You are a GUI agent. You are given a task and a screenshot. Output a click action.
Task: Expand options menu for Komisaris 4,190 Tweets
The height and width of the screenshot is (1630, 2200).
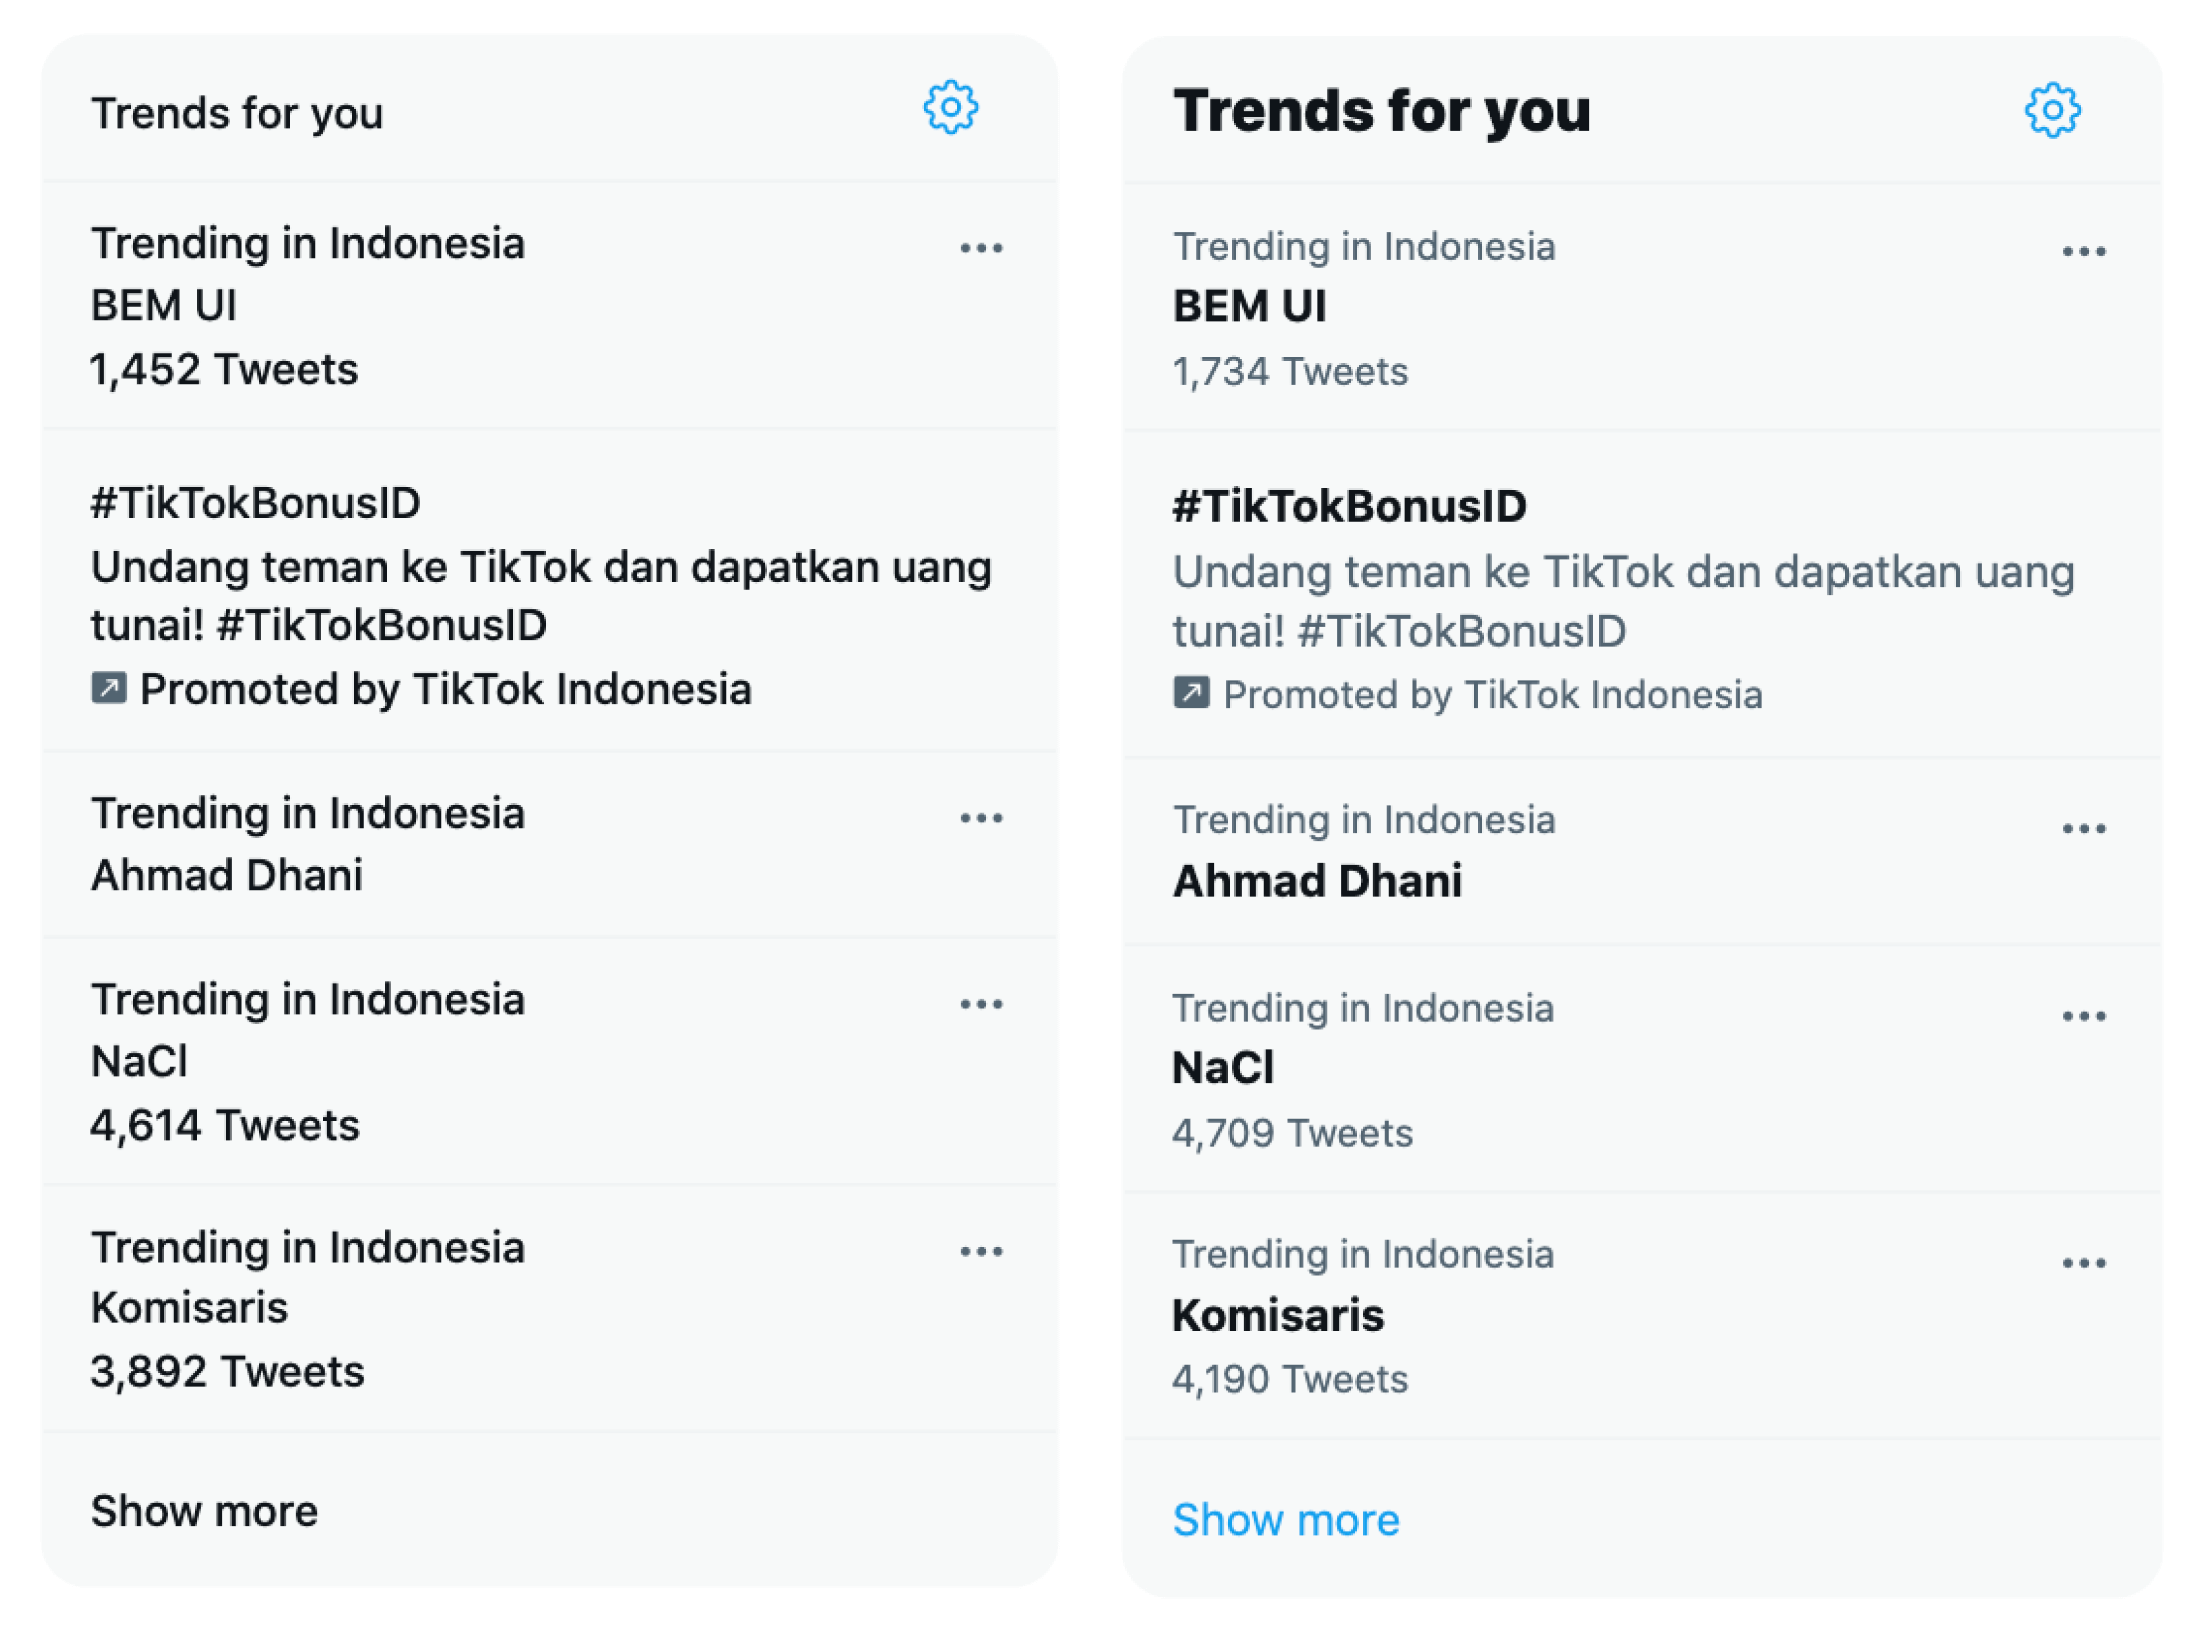(2082, 1263)
